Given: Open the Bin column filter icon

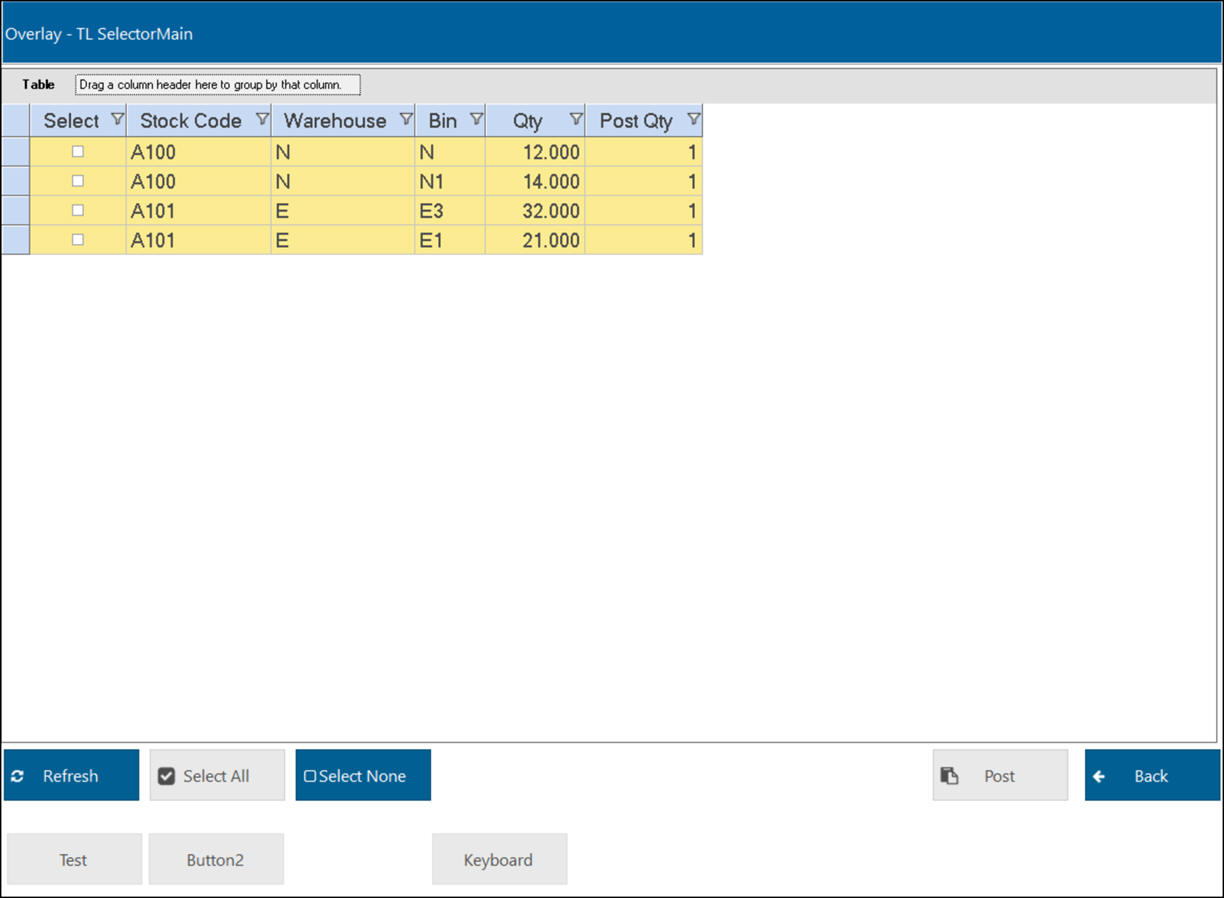Looking at the screenshot, I should [476, 119].
